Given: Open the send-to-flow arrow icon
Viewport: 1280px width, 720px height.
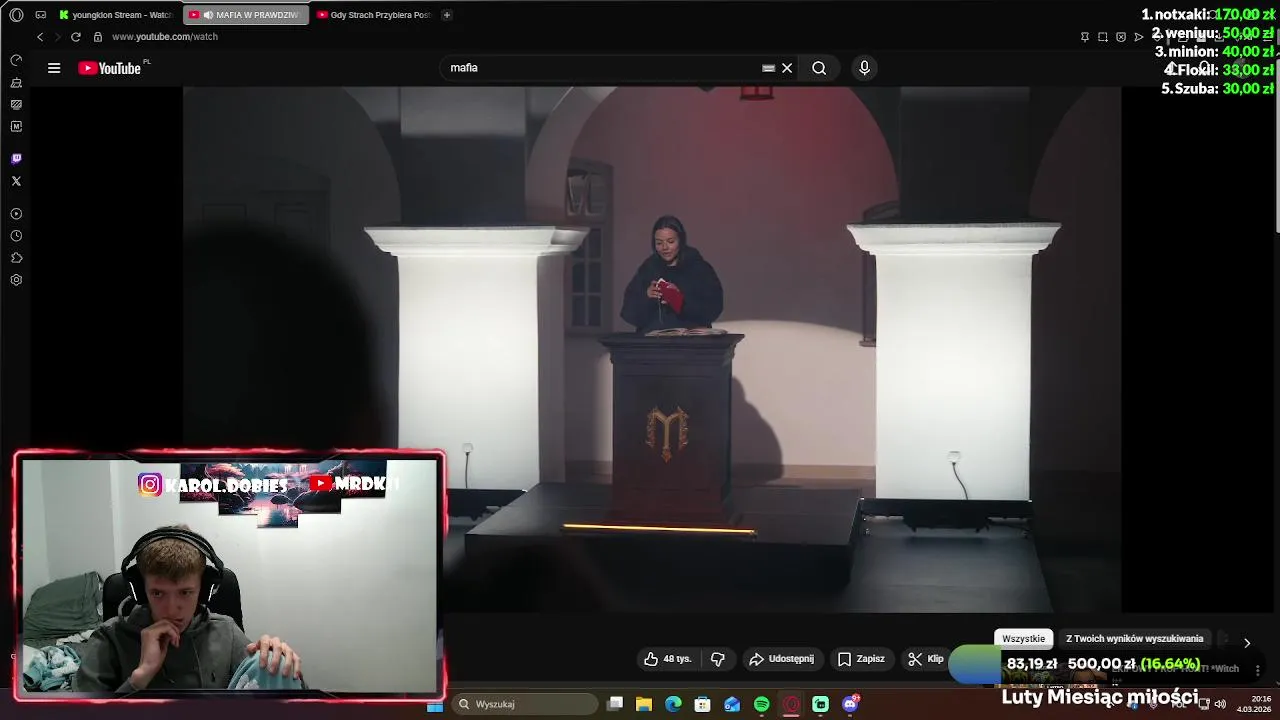Looking at the screenshot, I should 1139,37.
